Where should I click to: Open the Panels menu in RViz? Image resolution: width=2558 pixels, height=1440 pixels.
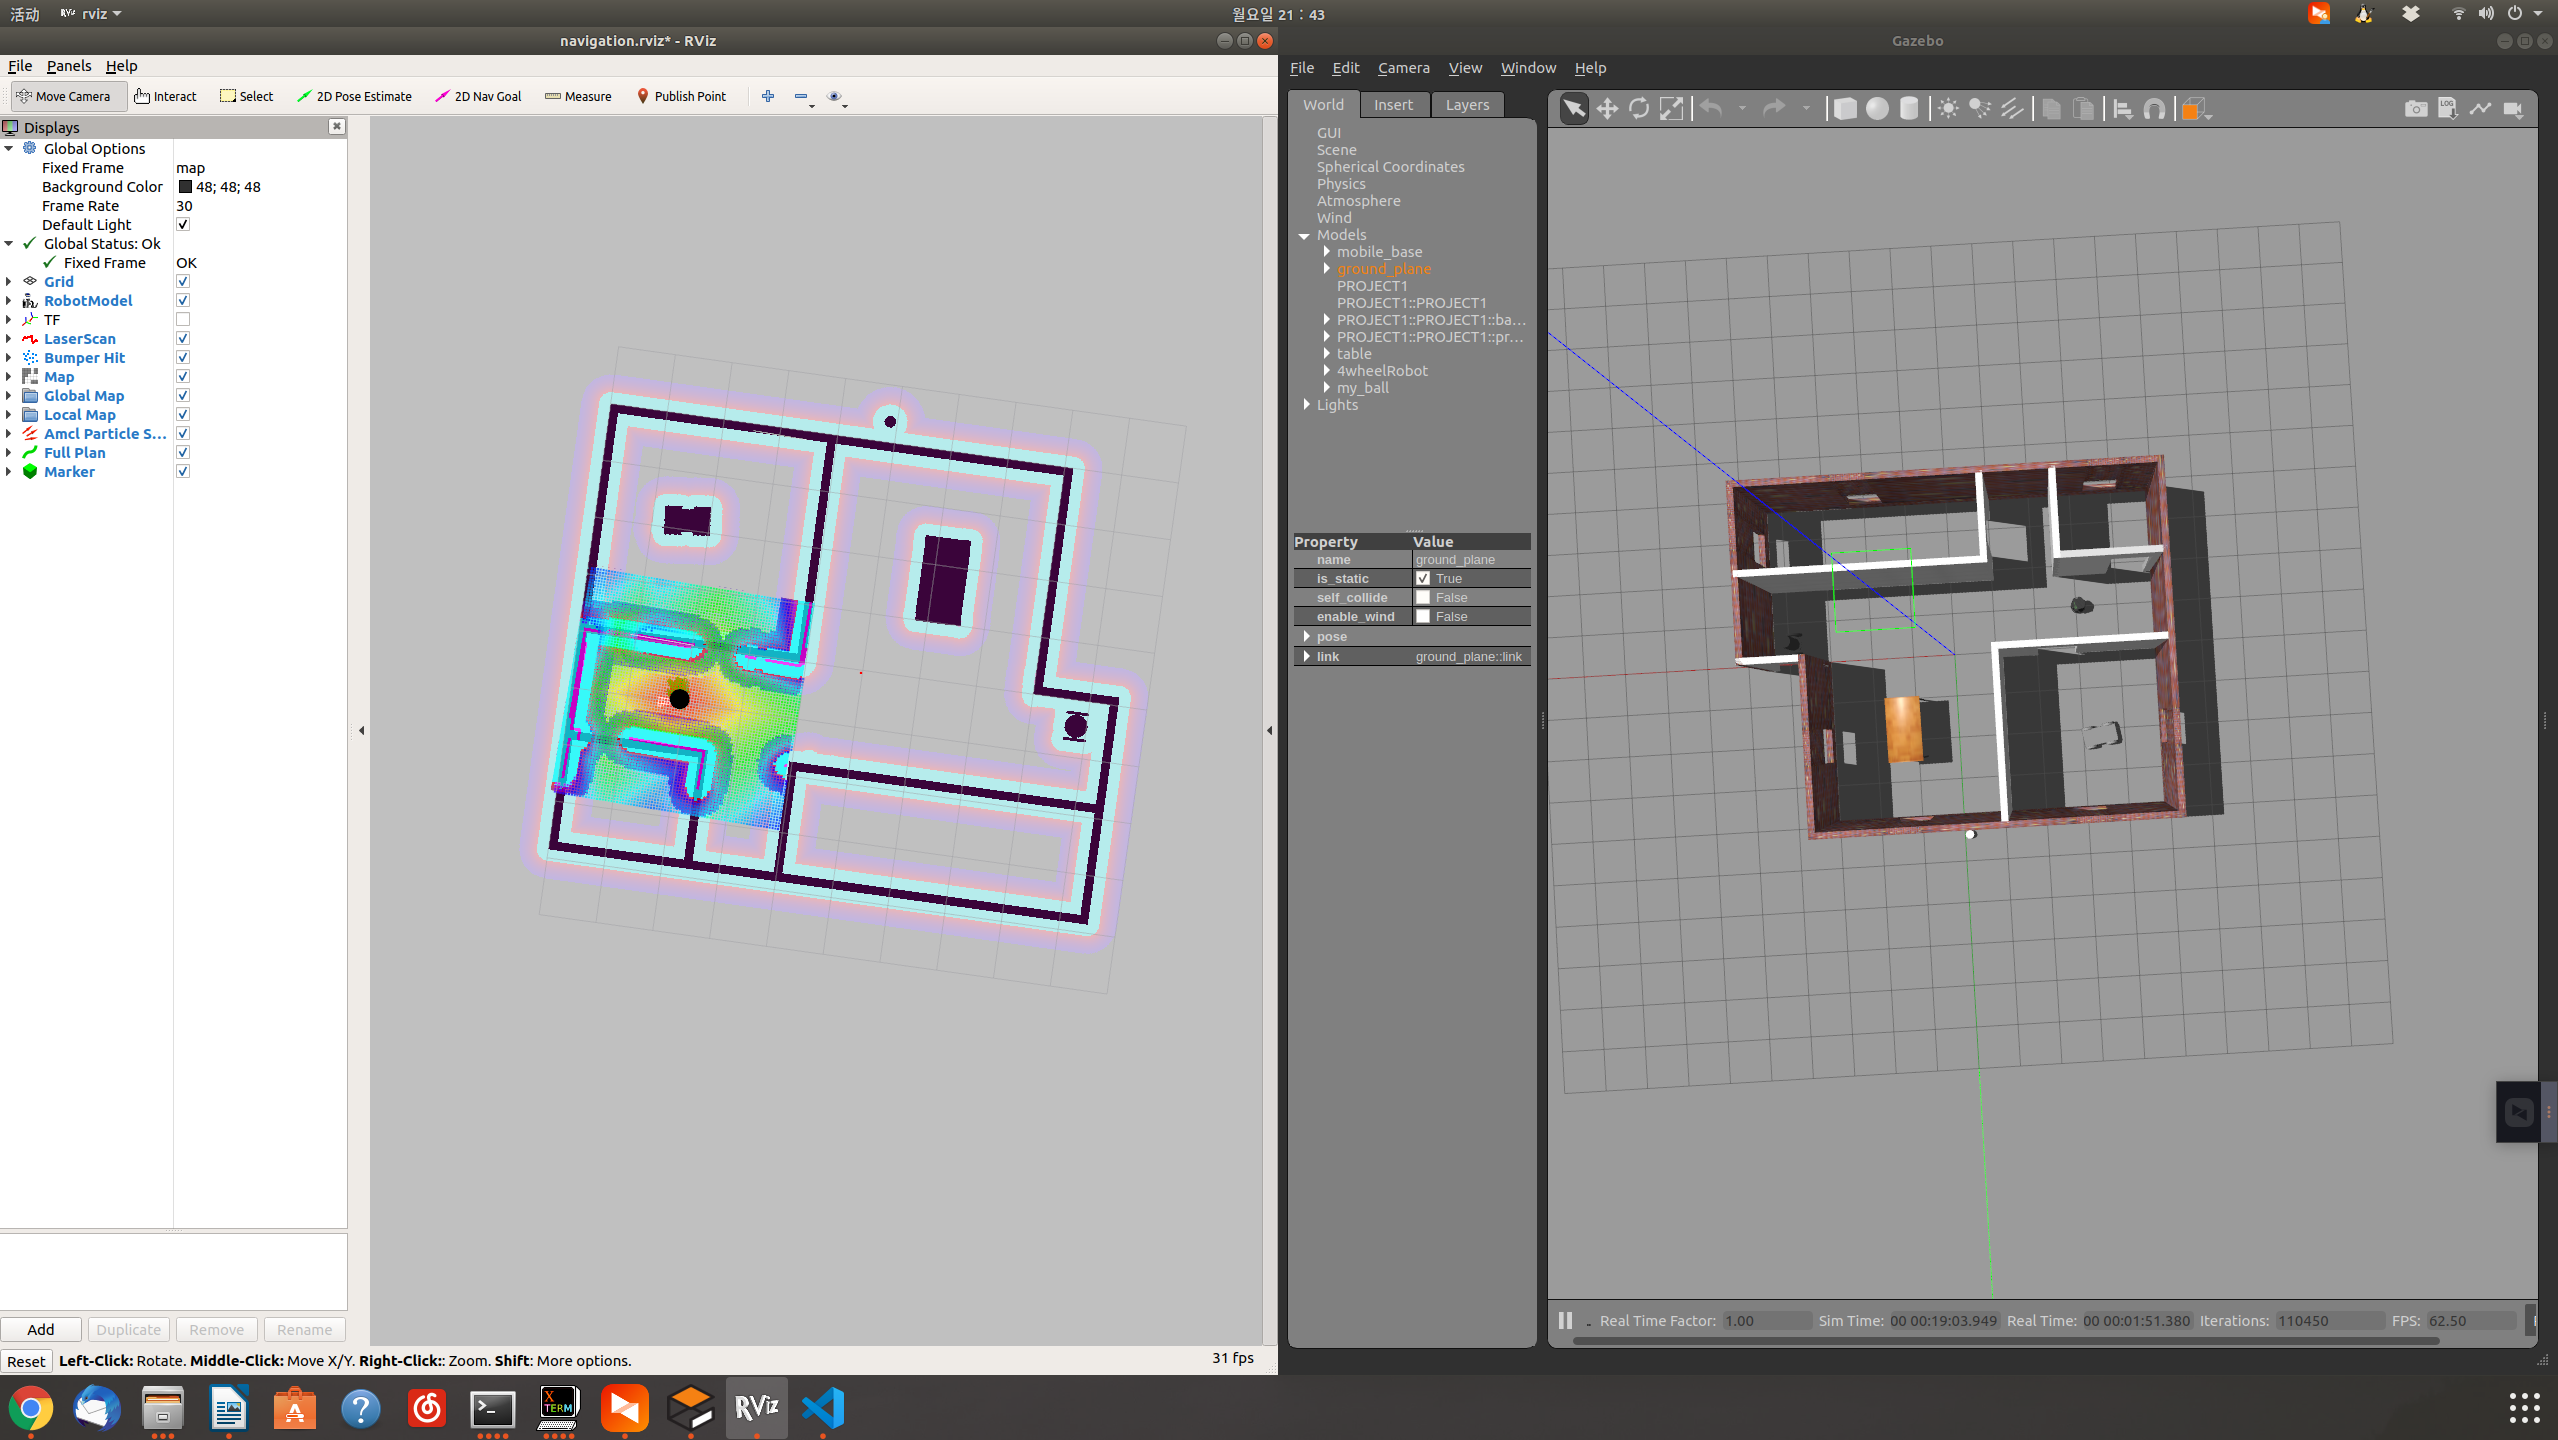coord(69,65)
